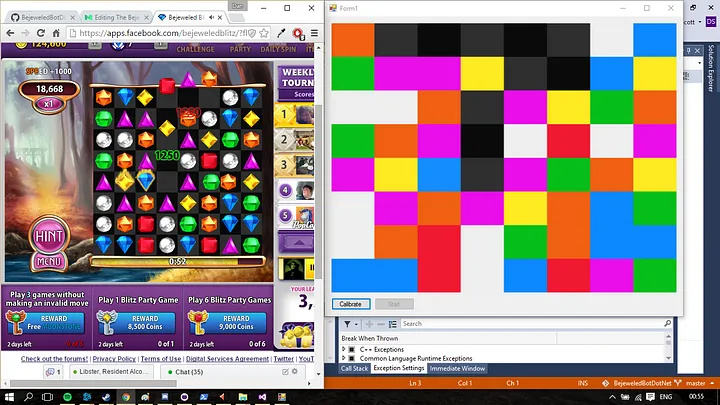
Task: Open Digital Services Agreement link
Action: 227,359
